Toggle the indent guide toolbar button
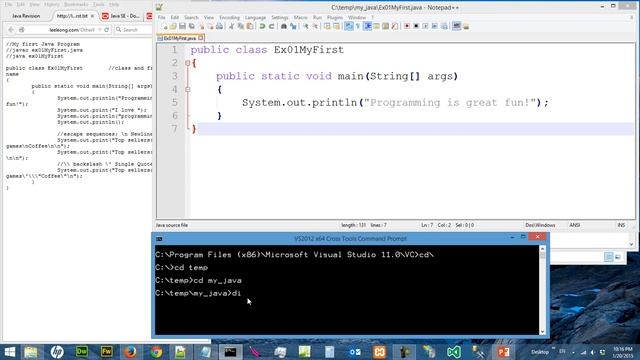The width and height of the screenshot is (640, 360). coord(367,26)
